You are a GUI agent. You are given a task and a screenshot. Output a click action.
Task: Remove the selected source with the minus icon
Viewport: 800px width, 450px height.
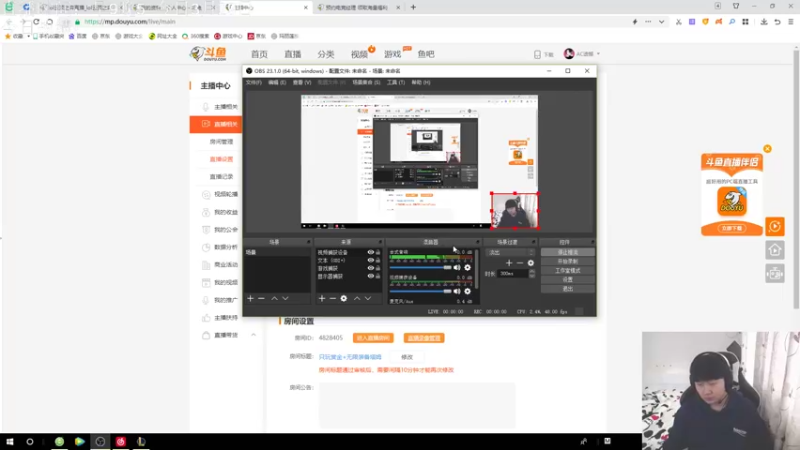[x=333, y=298]
